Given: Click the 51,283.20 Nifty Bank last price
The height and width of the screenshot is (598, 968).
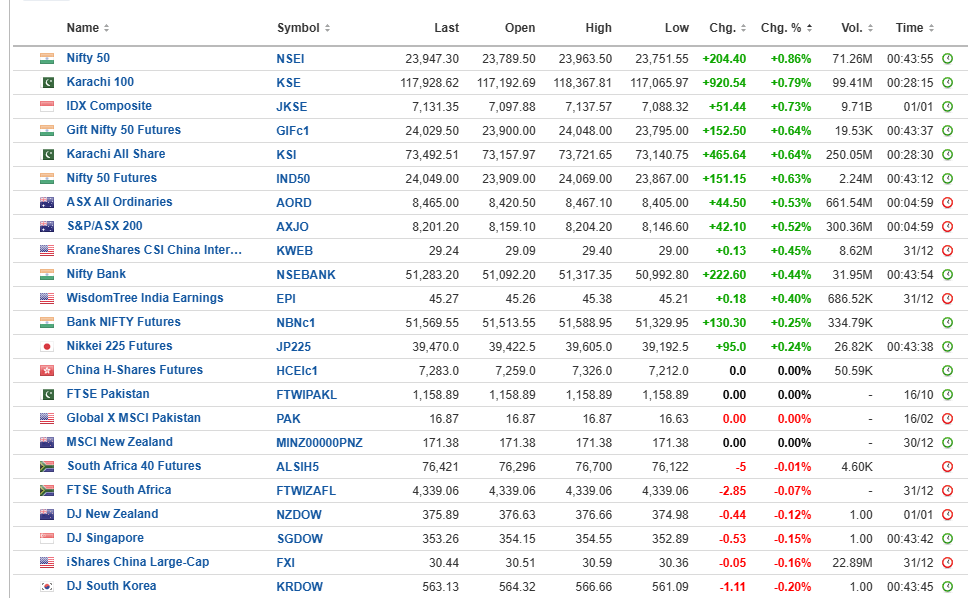Looking at the screenshot, I should pos(432,275).
